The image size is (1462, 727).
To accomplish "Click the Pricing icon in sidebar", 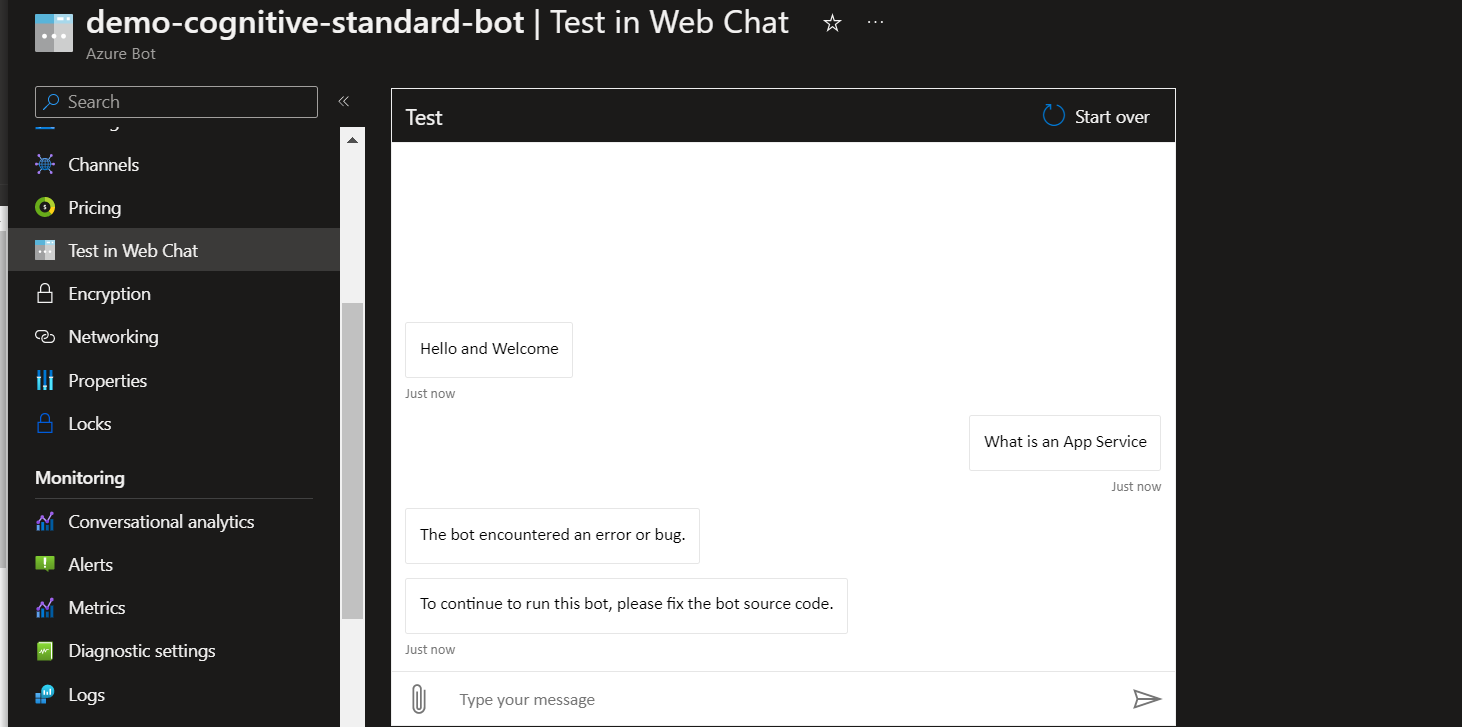I will [x=45, y=208].
